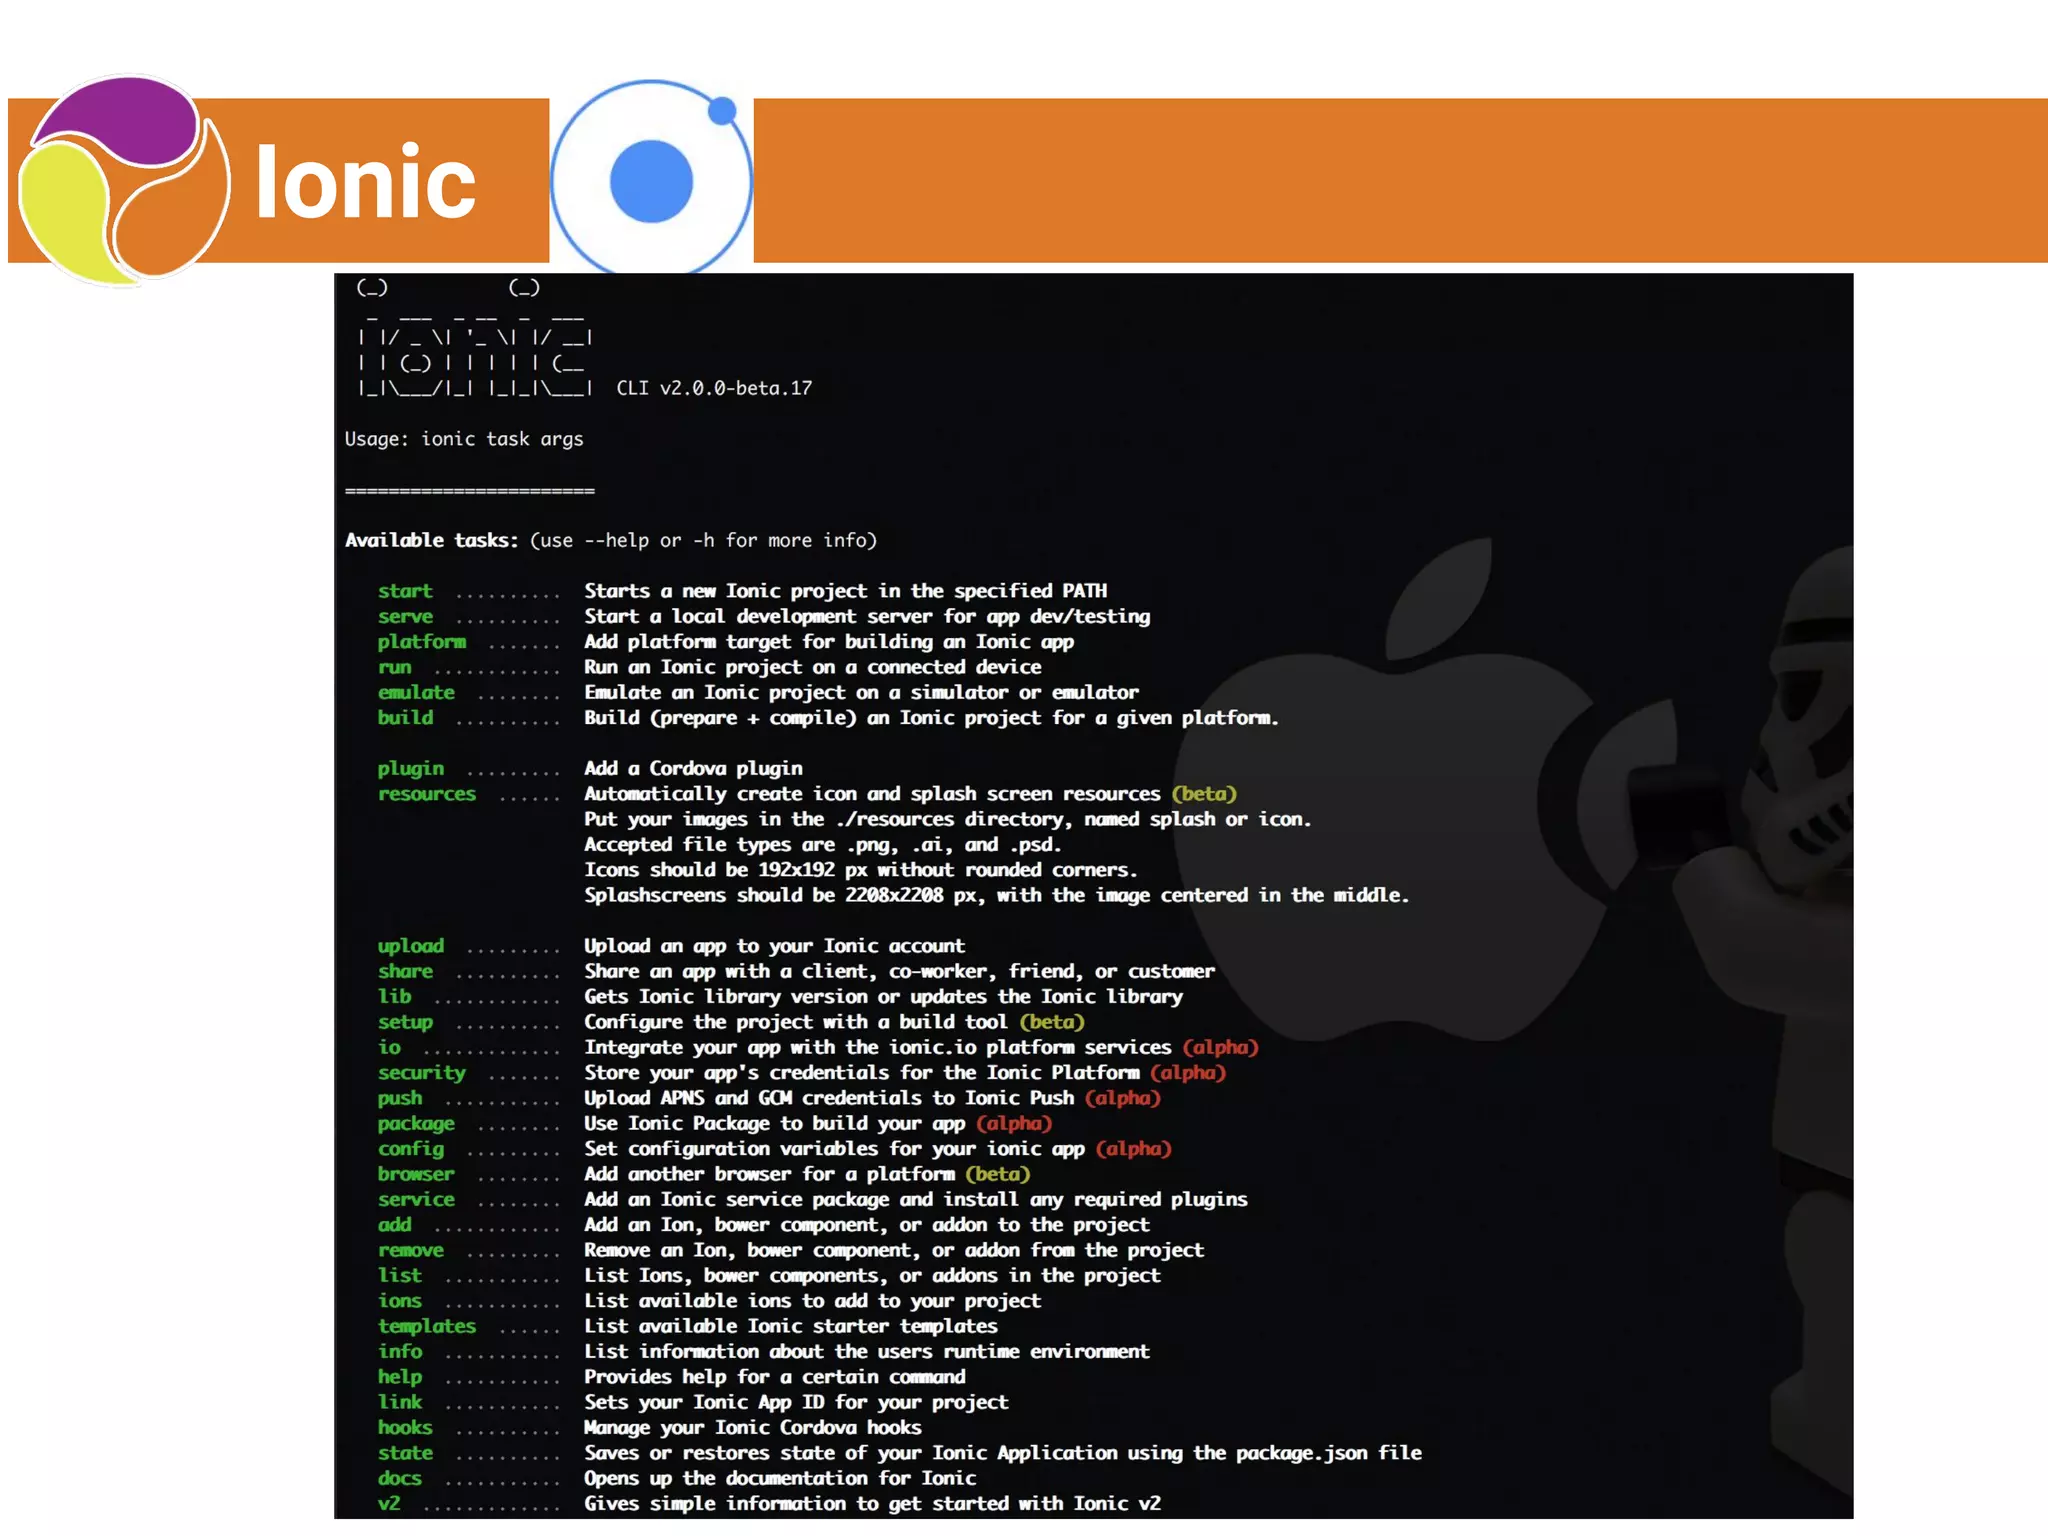Select the 'run' task name

(394, 667)
